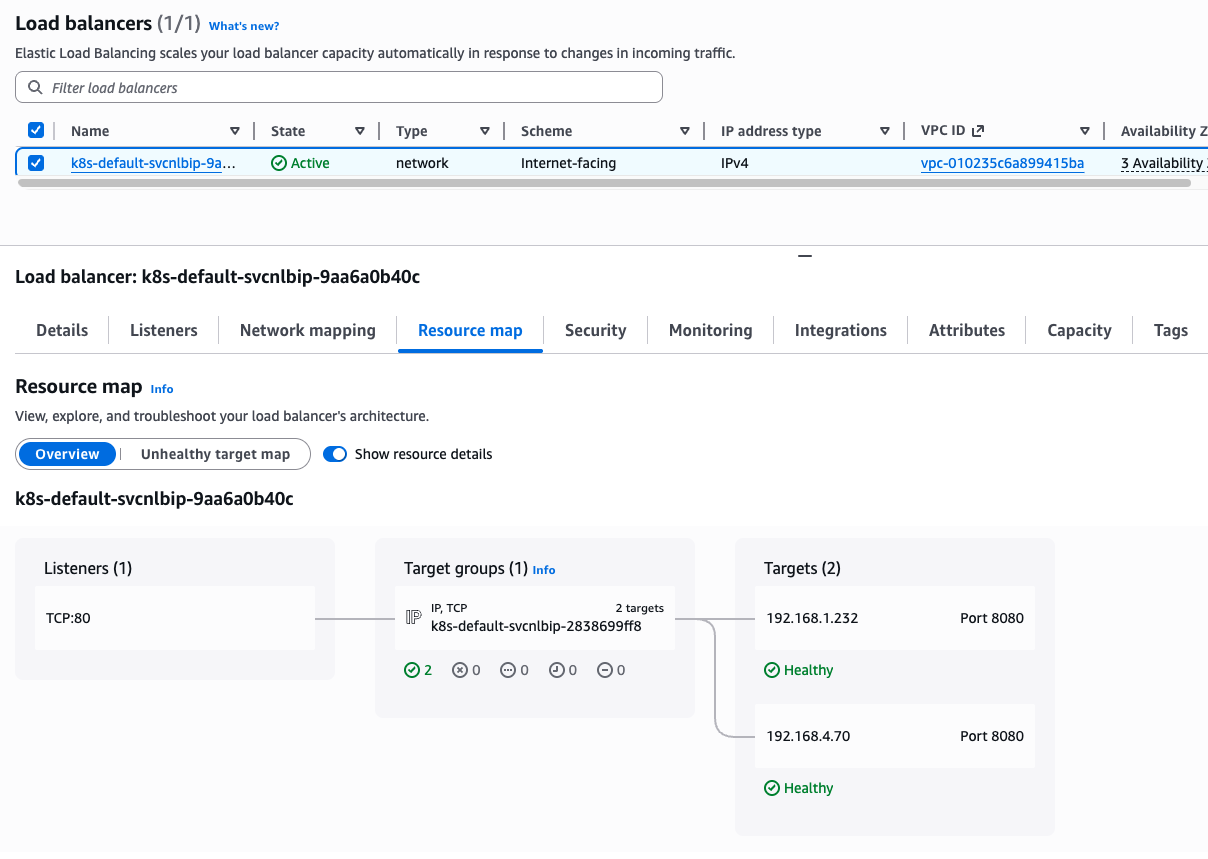Uncheck the k8s-default-svcnlbip row checkbox
The width and height of the screenshot is (1208, 859).
[36, 163]
